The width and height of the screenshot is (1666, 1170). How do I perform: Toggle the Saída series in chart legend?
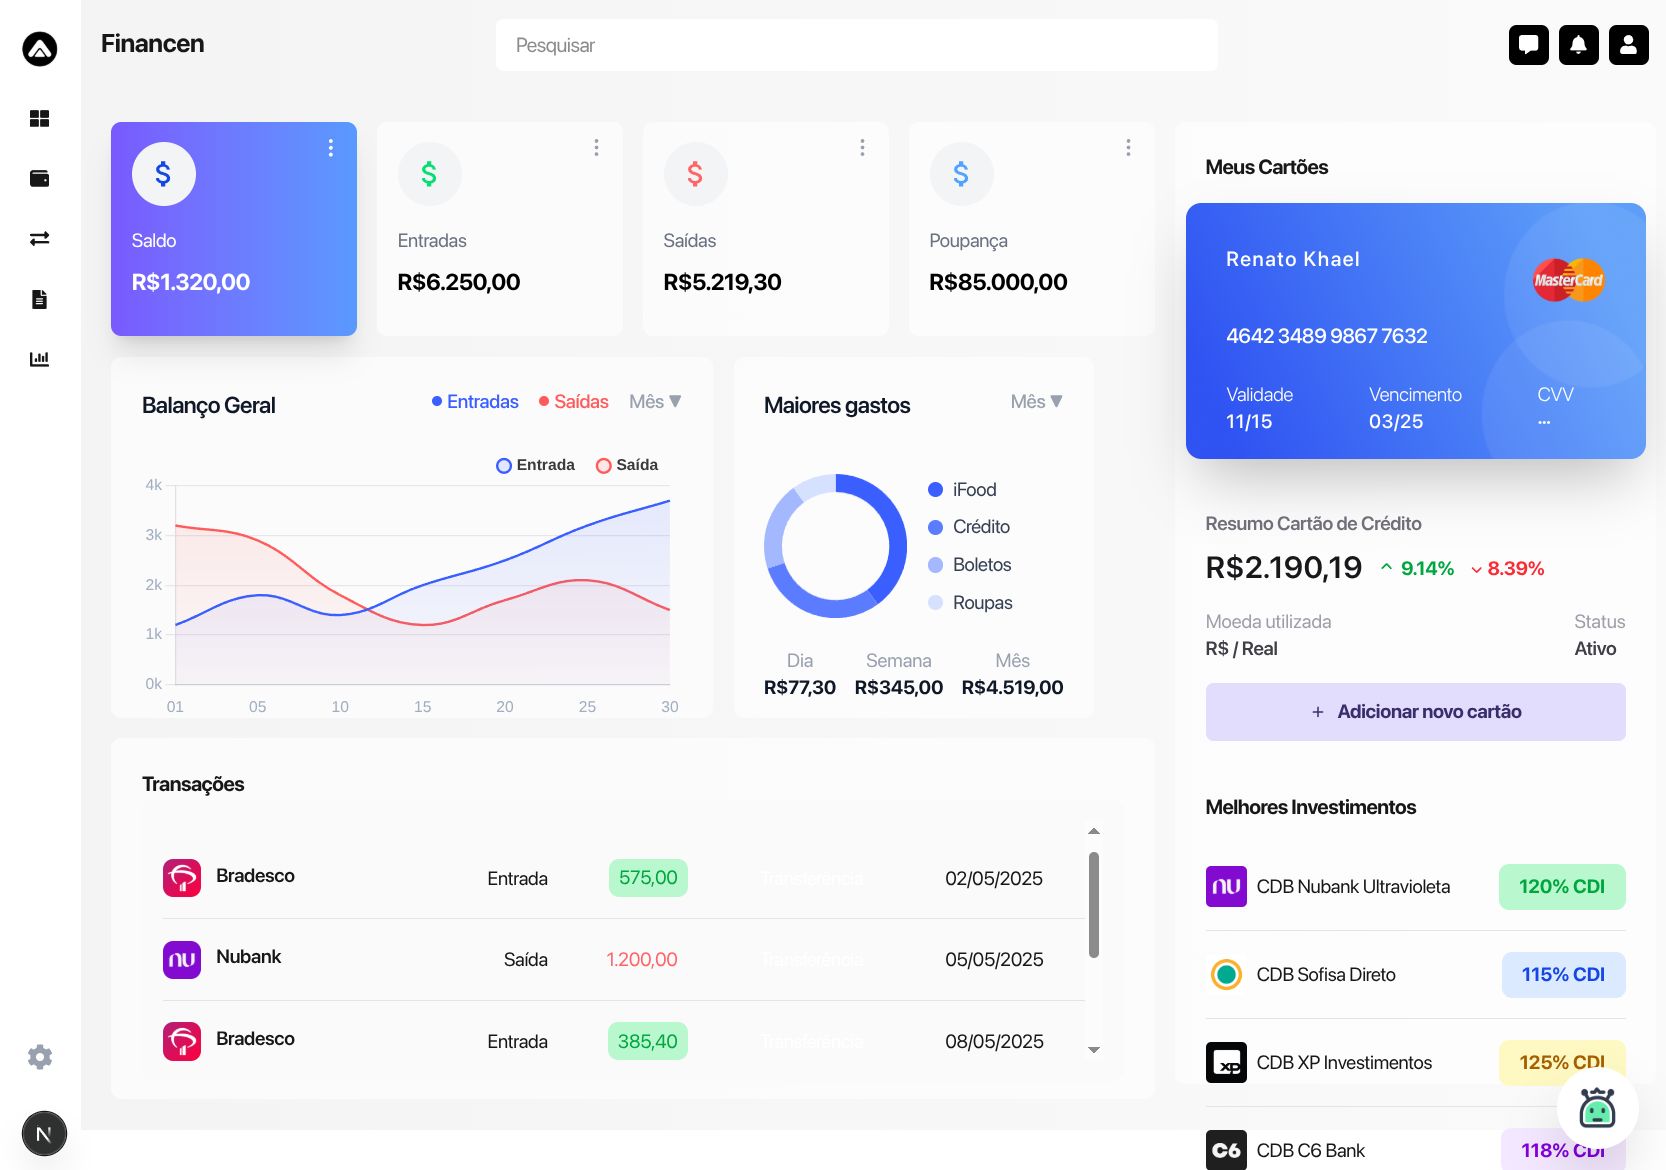tap(627, 465)
